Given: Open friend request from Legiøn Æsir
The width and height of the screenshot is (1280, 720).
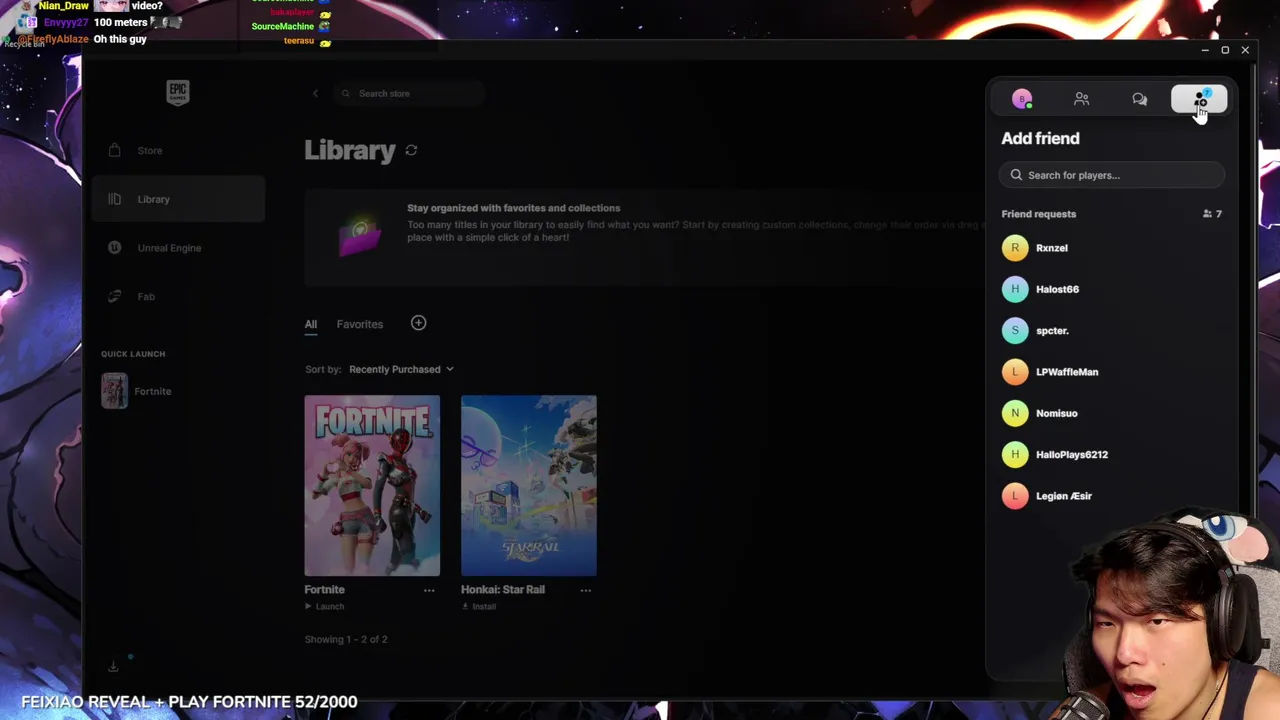Looking at the screenshot, I should [x=1112, y=496].
